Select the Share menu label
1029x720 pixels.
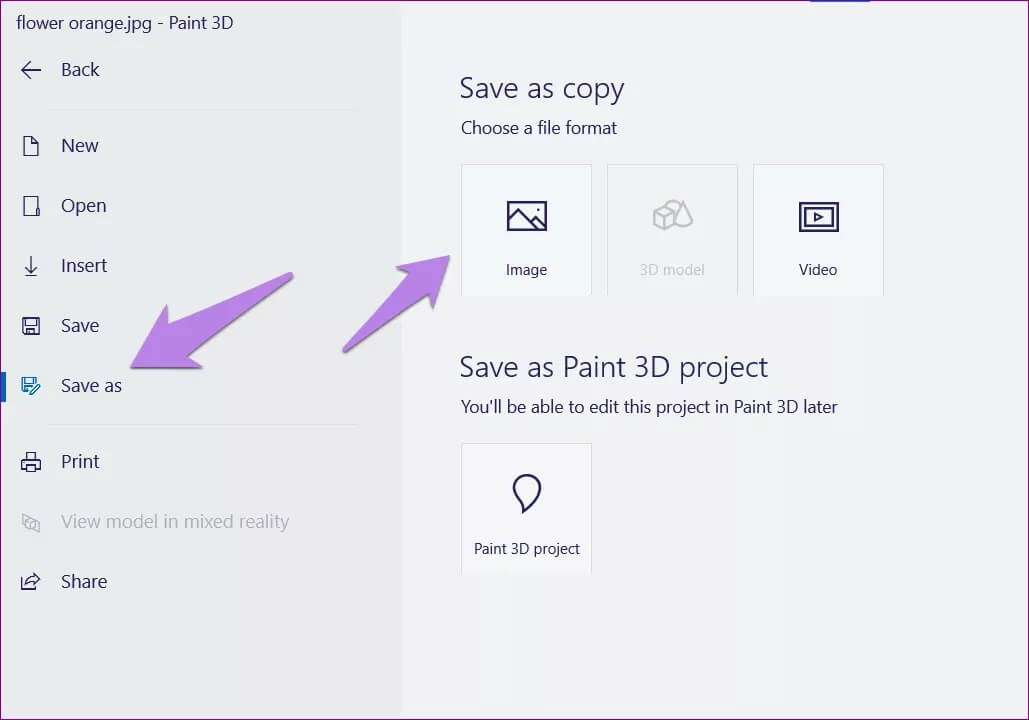click(x=84, y=582)
